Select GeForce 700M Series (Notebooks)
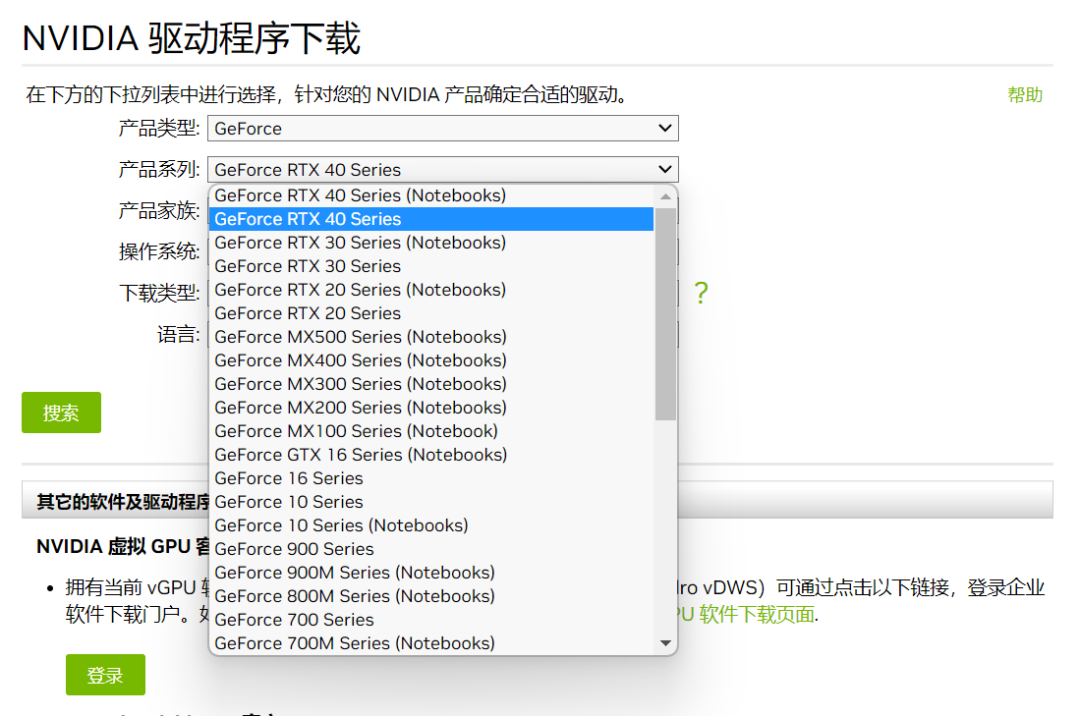The image size is (1080, 716). tap(431, 643)
